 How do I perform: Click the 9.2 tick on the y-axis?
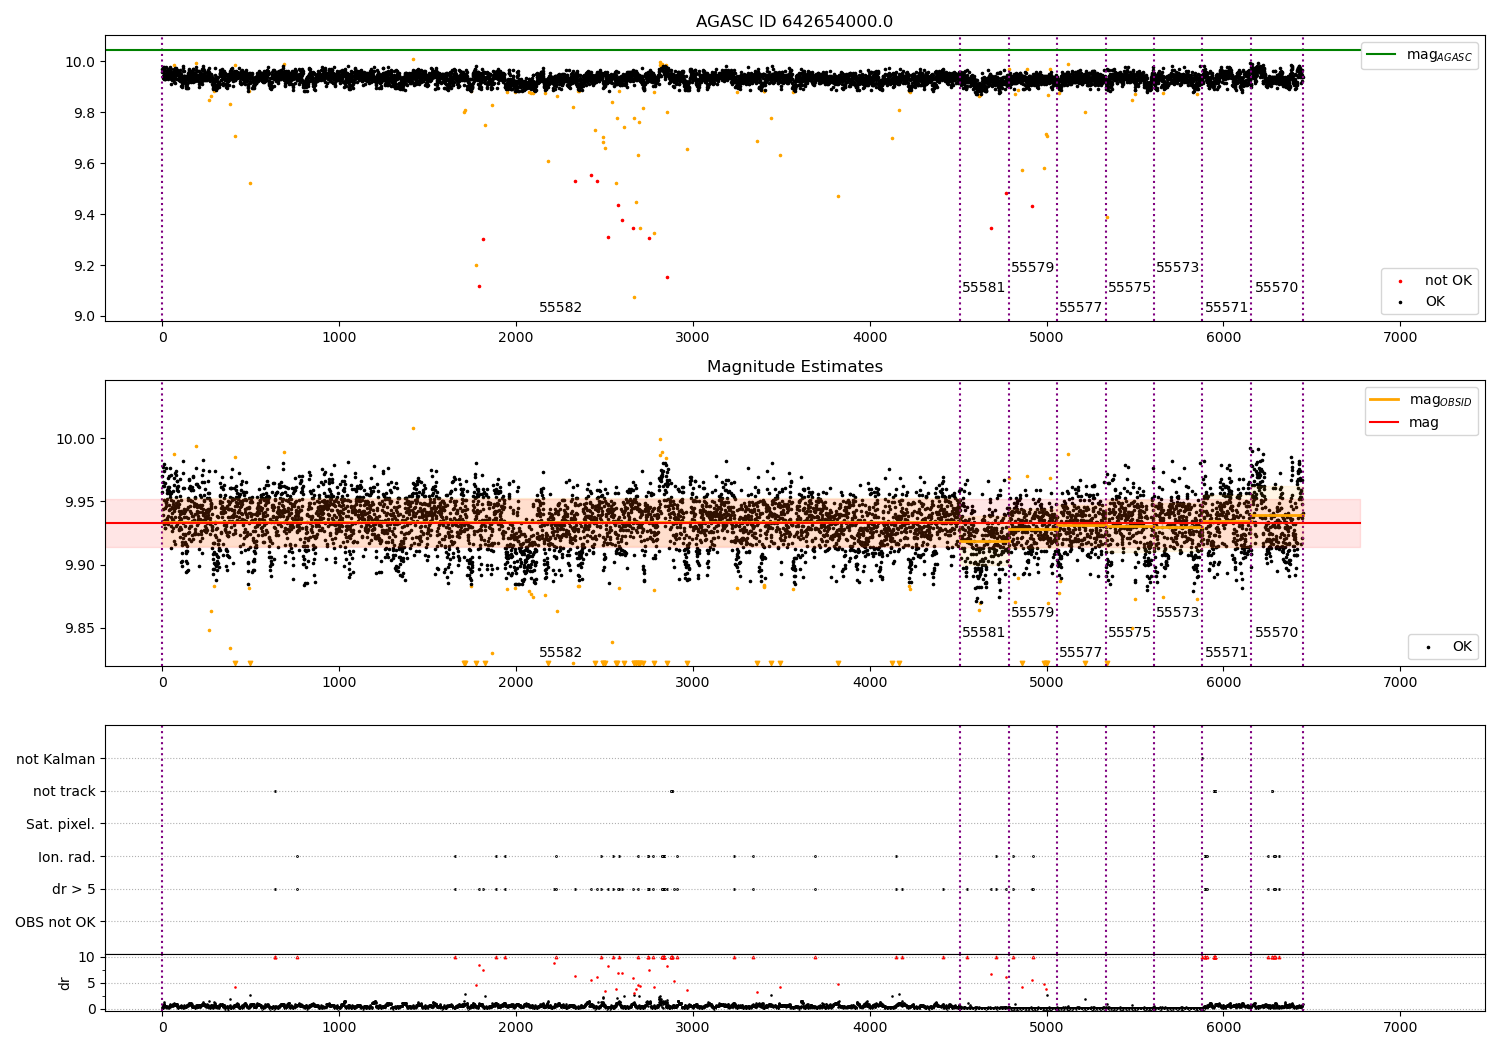pos(84,266)
